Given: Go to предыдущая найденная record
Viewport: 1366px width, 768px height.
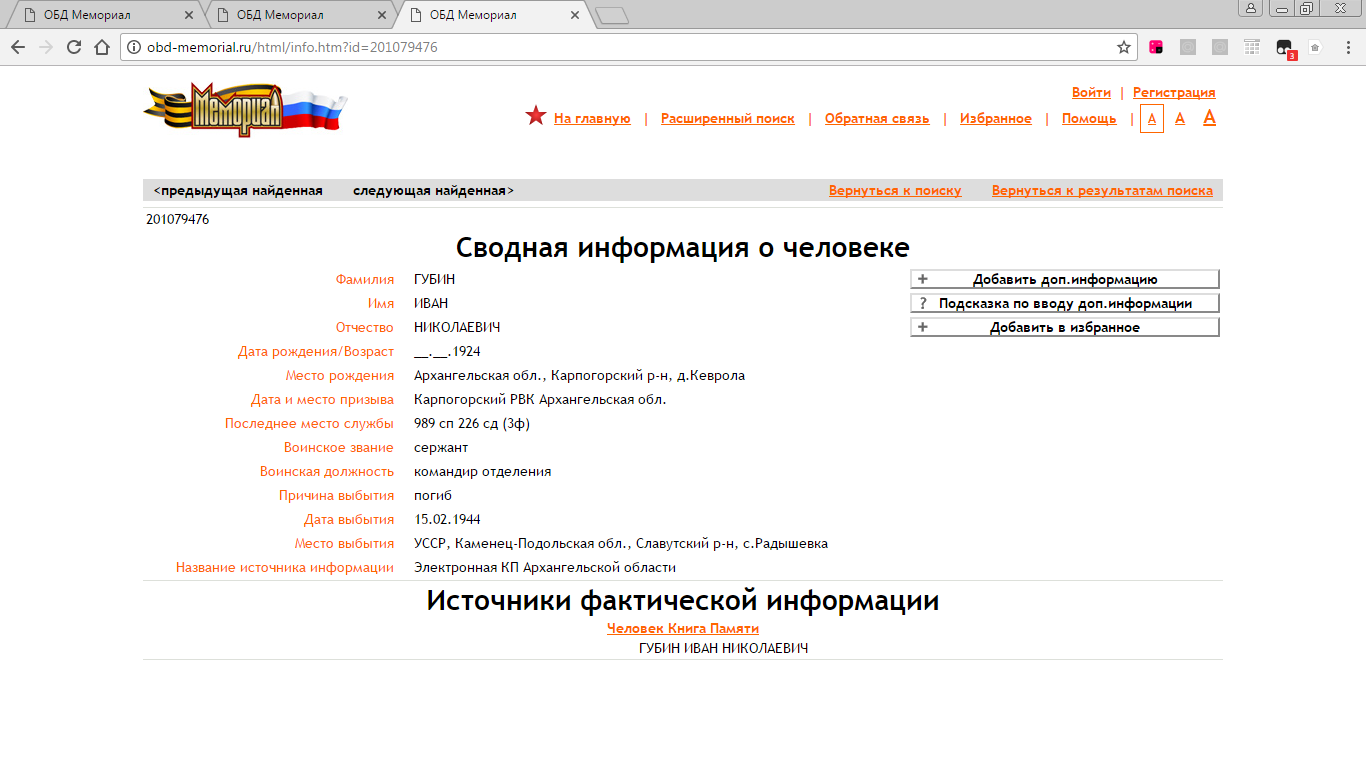Looking at the screenshot, I should coord(238,190).
